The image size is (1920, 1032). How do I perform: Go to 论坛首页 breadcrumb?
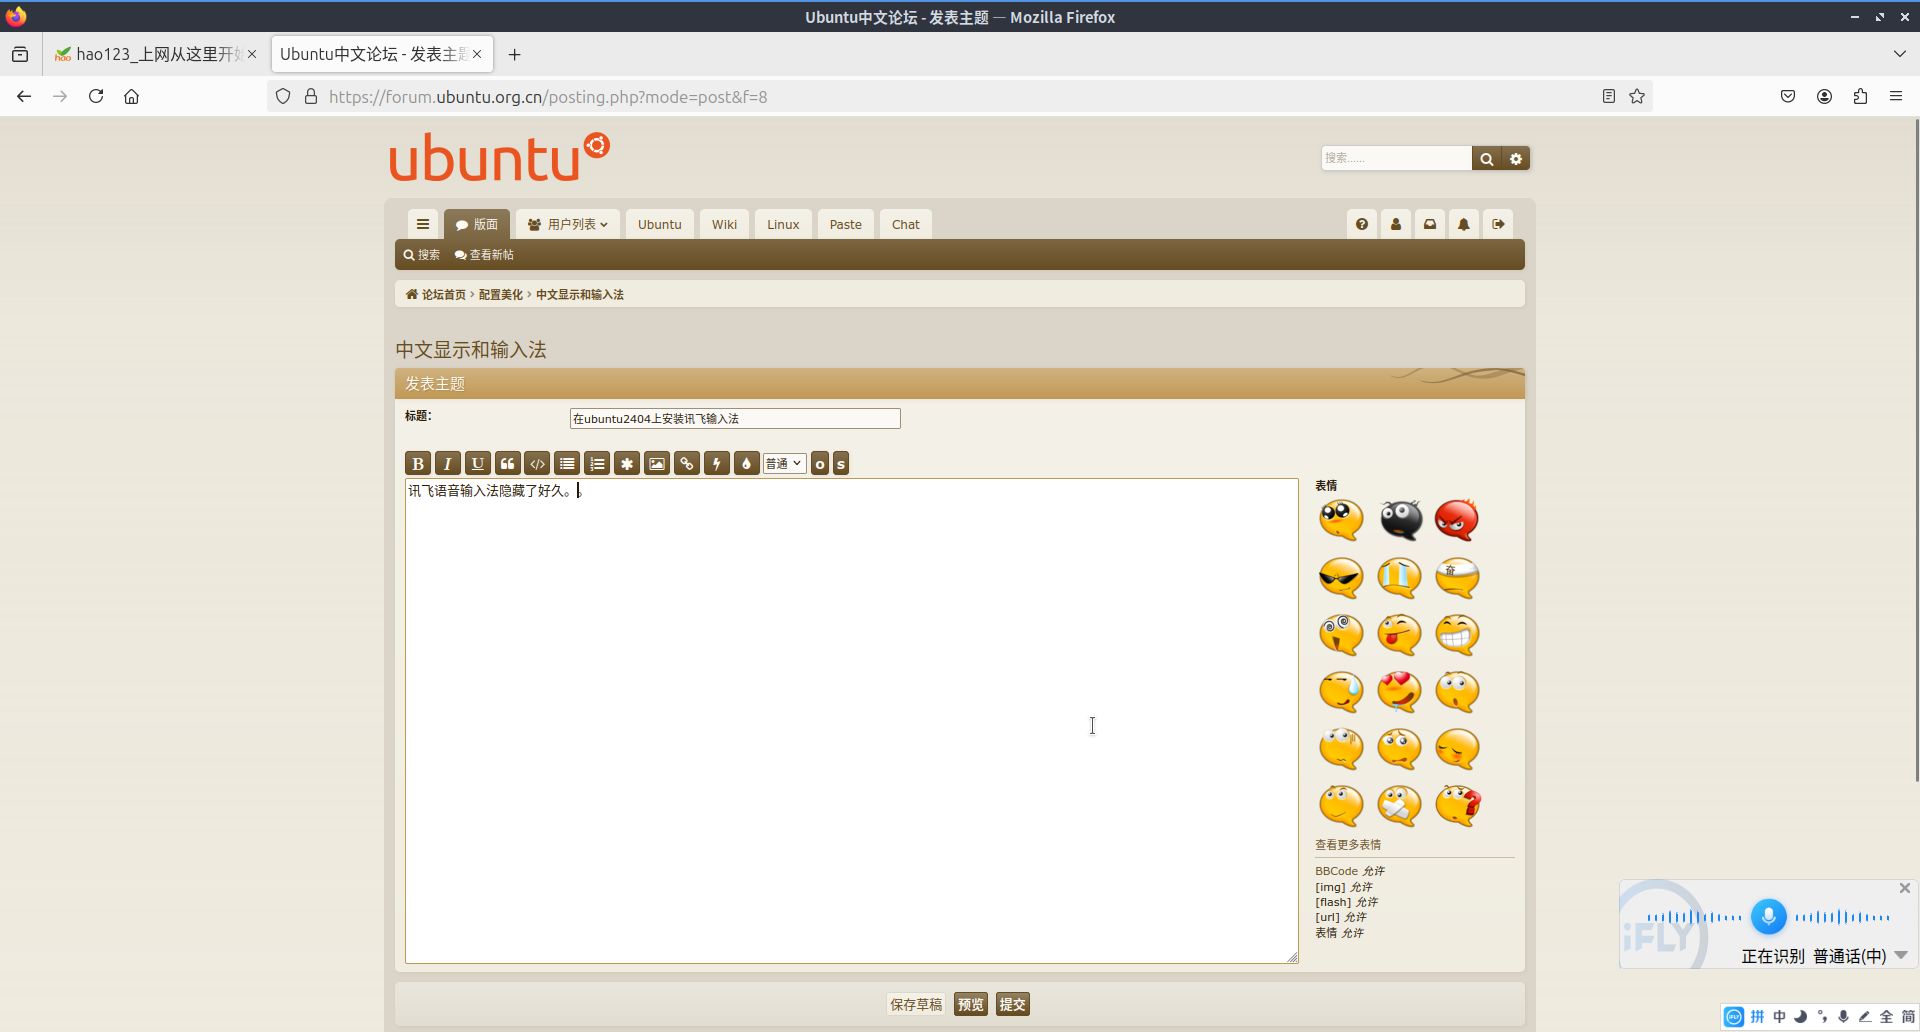436,294
